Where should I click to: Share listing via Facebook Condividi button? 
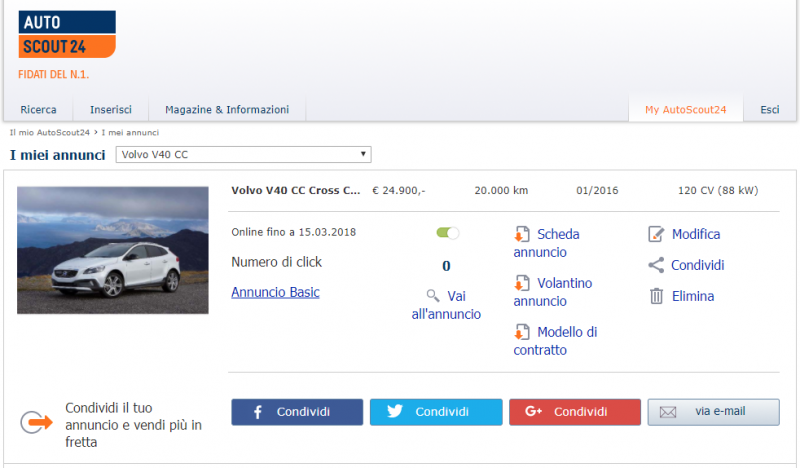[297, 412]
